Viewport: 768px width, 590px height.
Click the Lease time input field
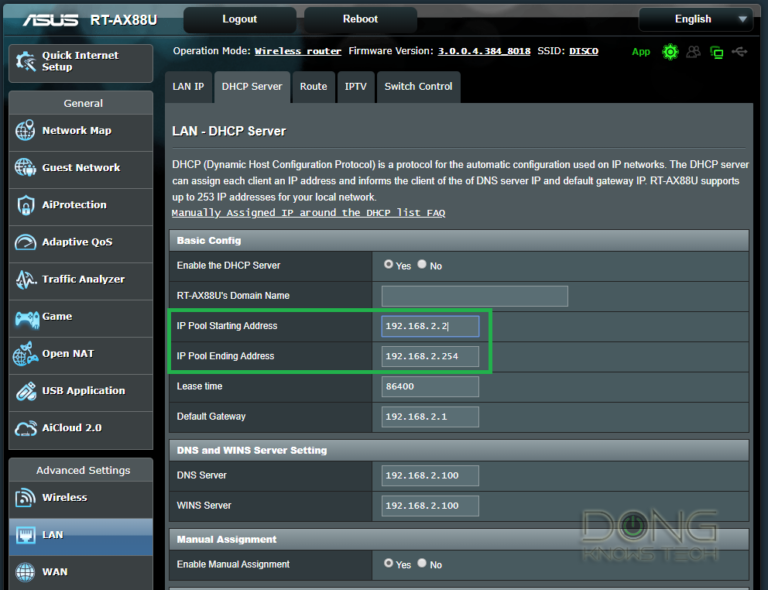[430, 386]
